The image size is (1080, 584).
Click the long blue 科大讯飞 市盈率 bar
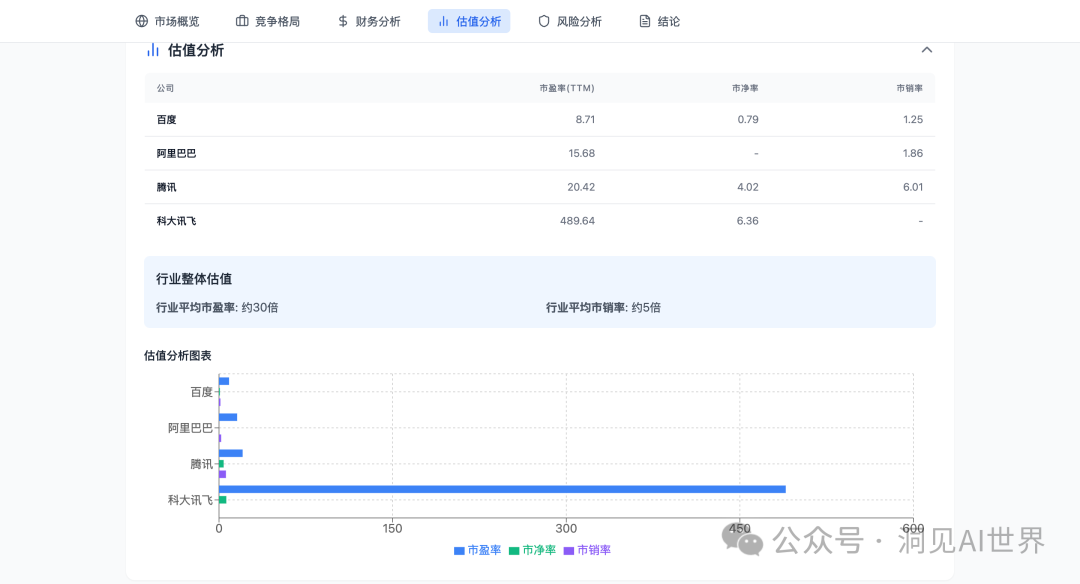coord(502,489)
